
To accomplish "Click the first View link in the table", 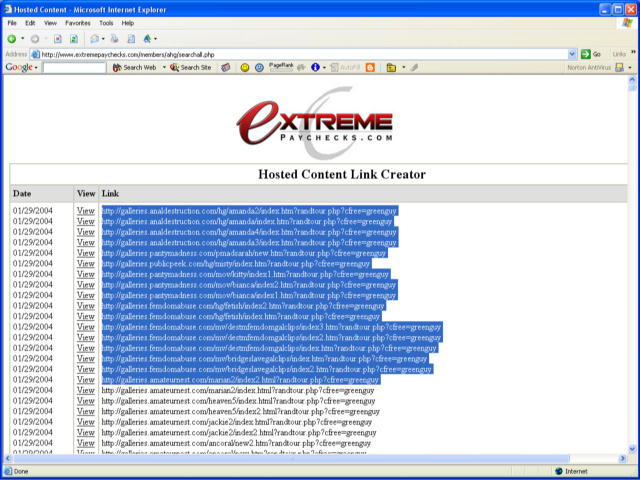I will coord(85,211).
